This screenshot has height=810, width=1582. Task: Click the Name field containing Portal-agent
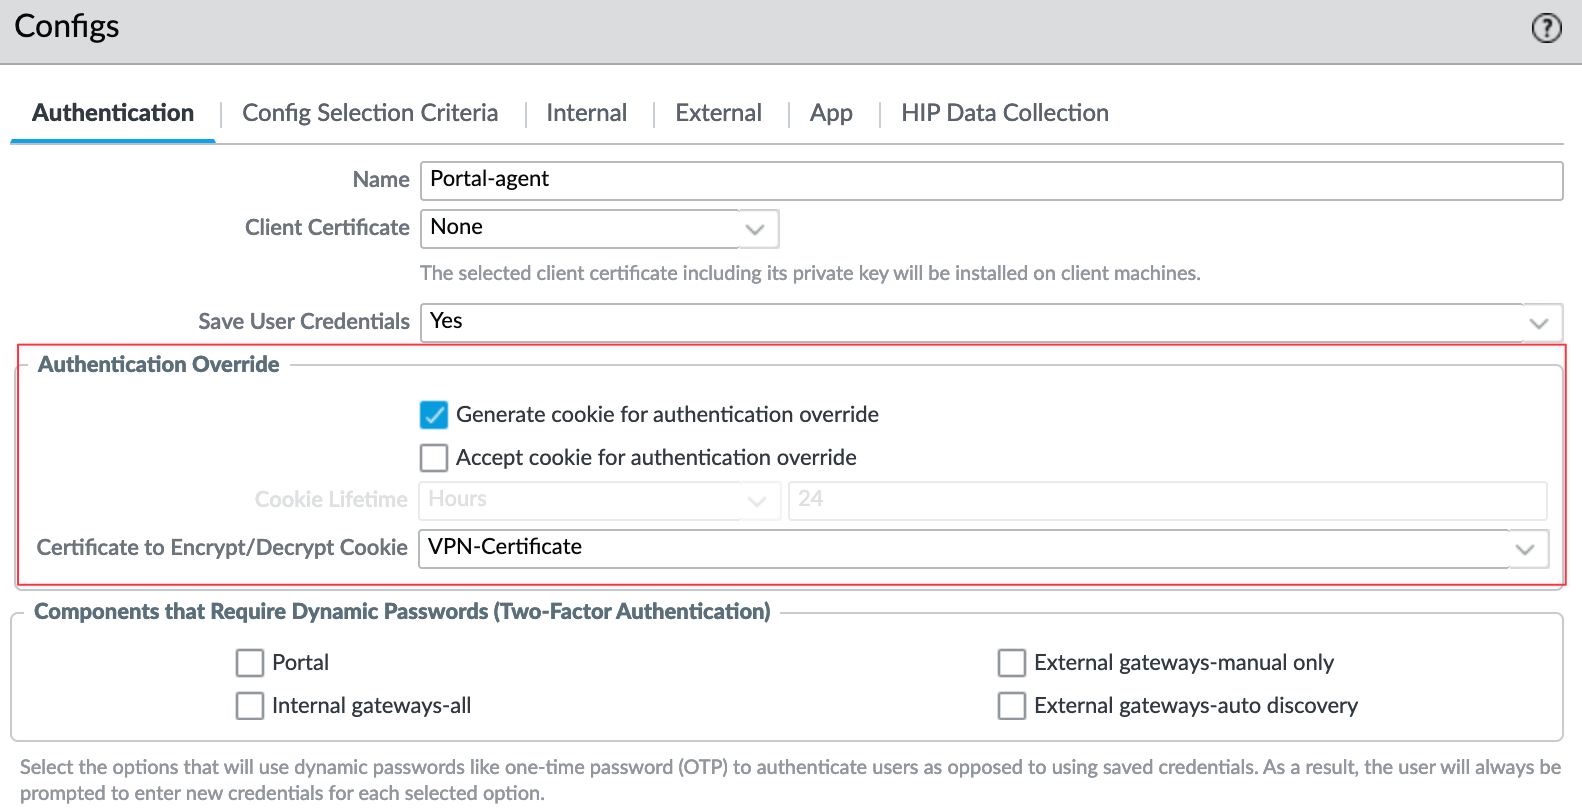[x=990, y=180]
